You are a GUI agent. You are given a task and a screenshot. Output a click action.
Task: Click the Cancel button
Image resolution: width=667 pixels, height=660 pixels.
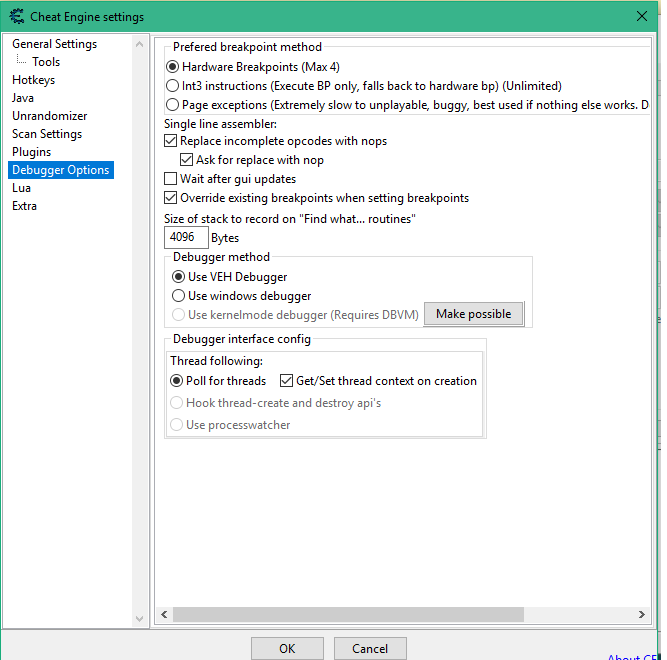(x=370, y=648)
